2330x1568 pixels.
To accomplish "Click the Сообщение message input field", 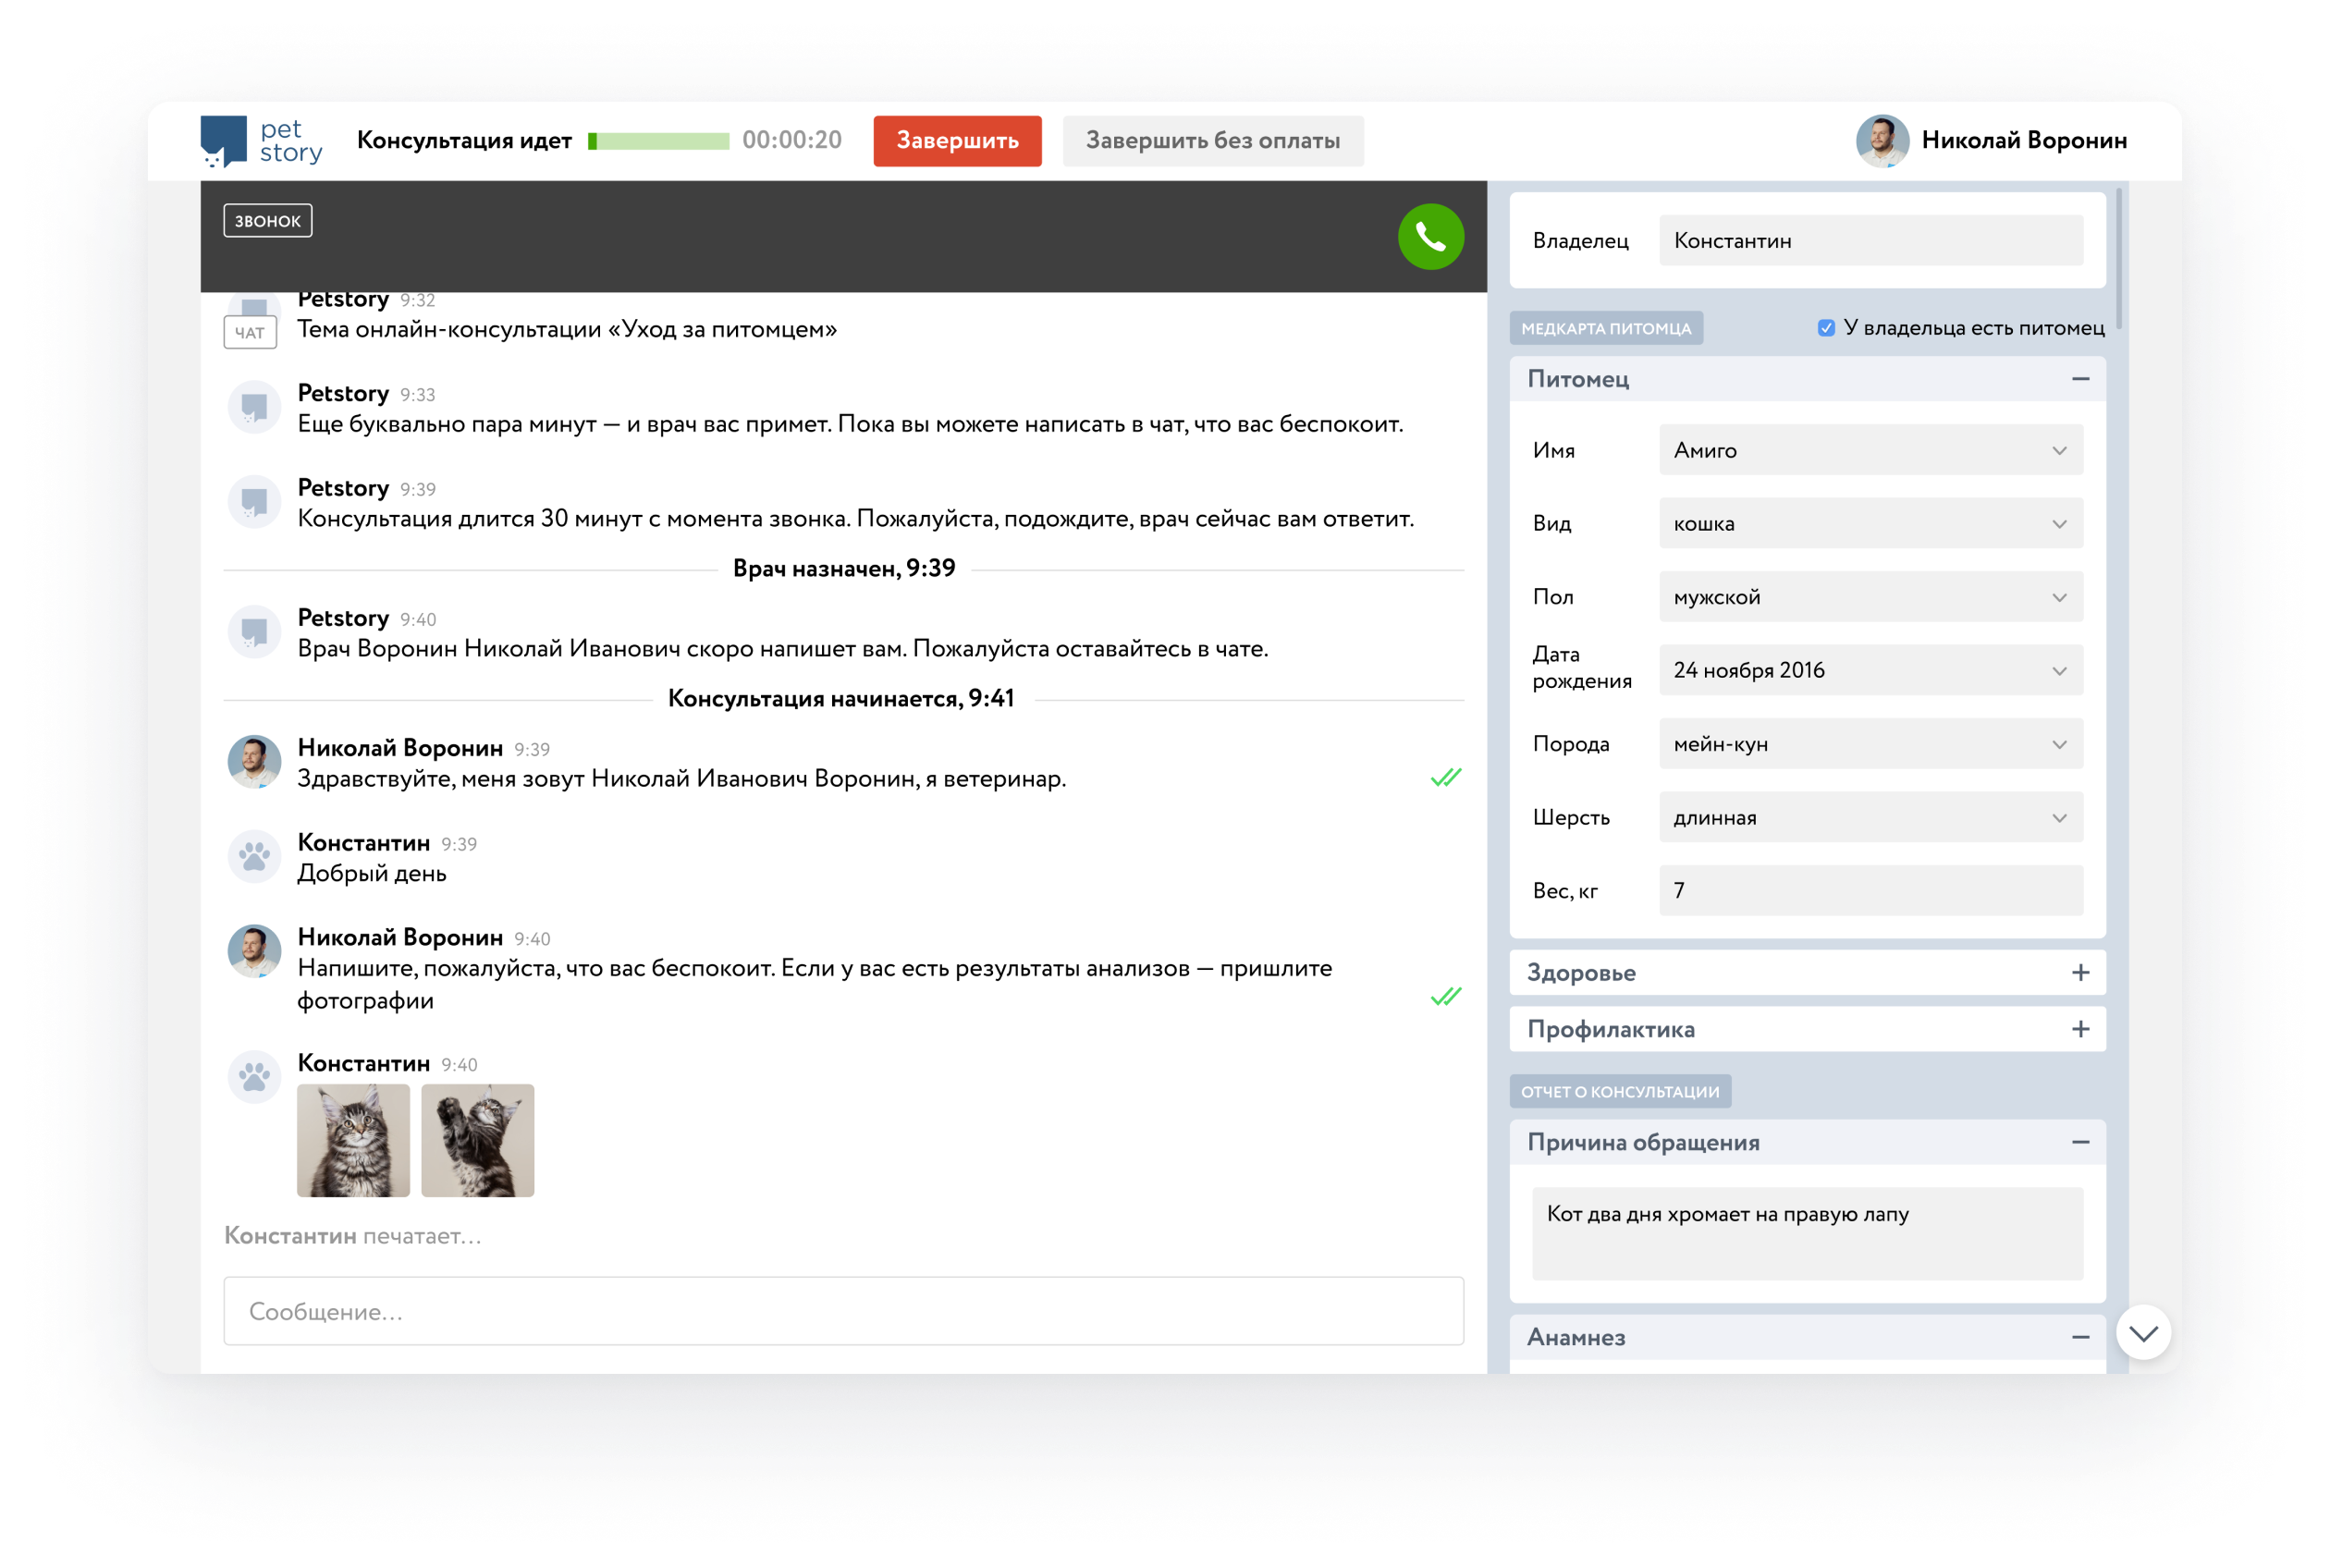I will pos(843,1311).
